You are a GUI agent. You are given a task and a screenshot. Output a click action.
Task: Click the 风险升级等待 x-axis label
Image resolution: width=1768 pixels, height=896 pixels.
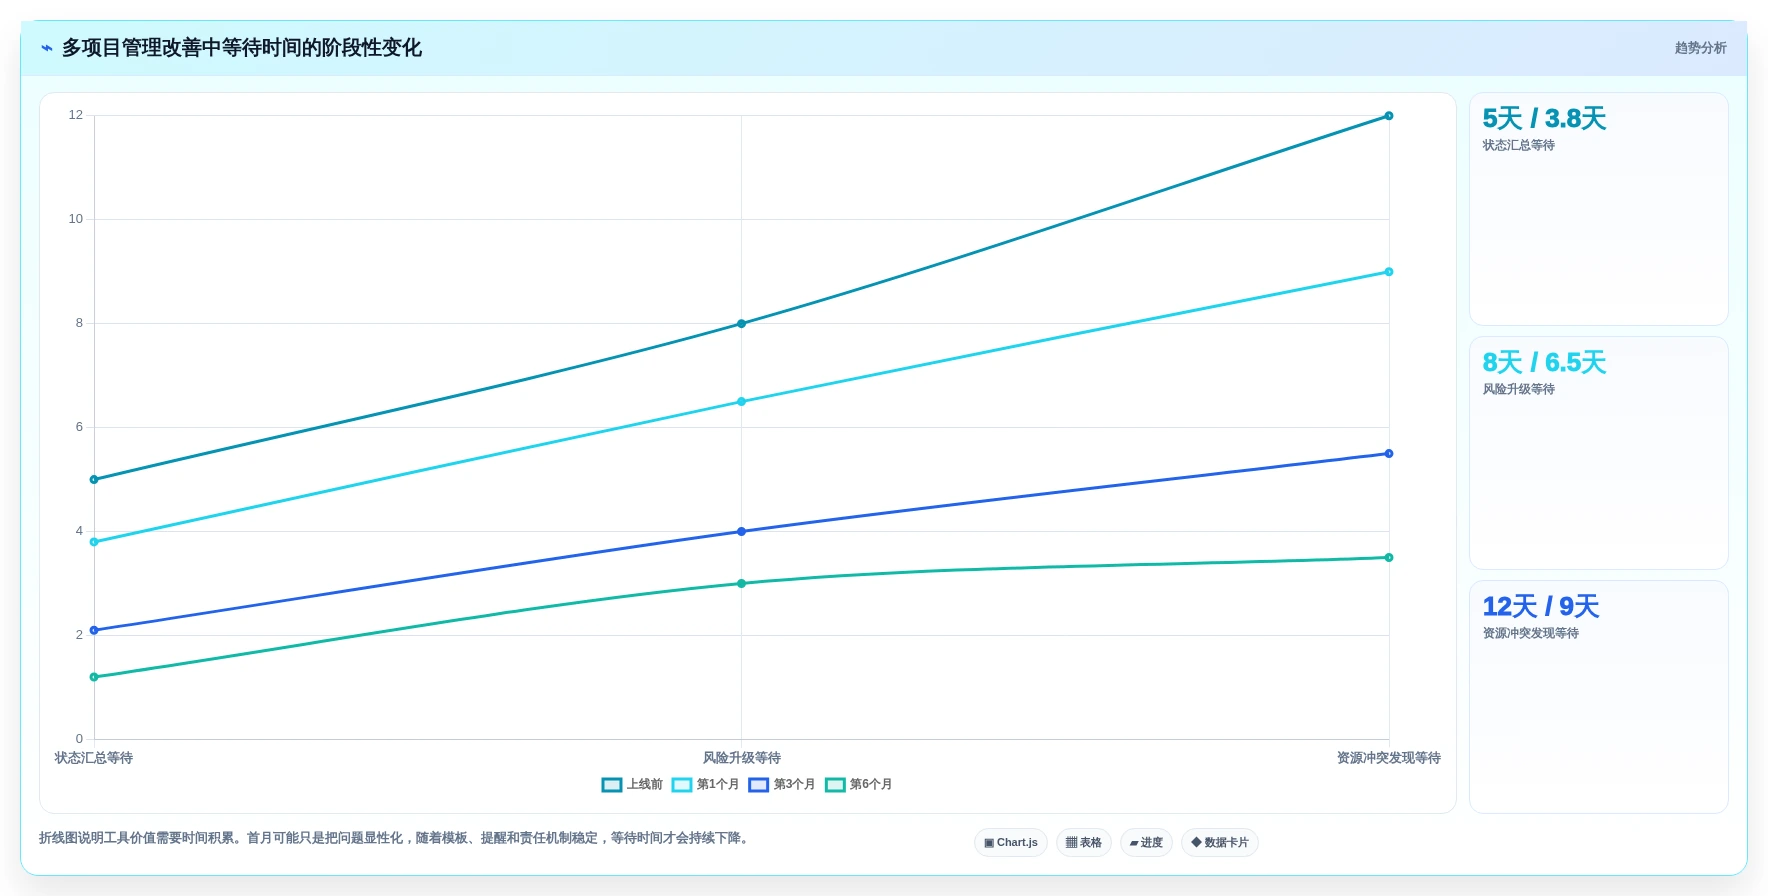point(741,758)
